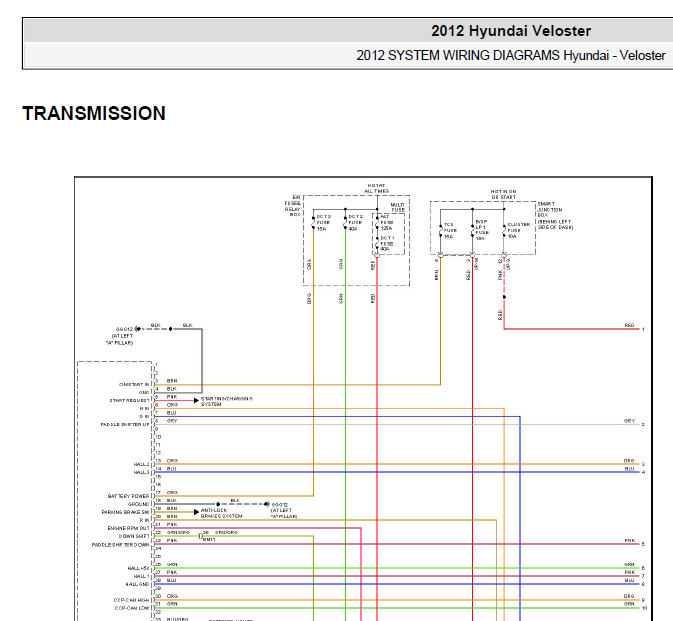This screenshot has width=673, height=621.
Task: Click the 'HALL +5V' pin label
Action: coord(138,568)
